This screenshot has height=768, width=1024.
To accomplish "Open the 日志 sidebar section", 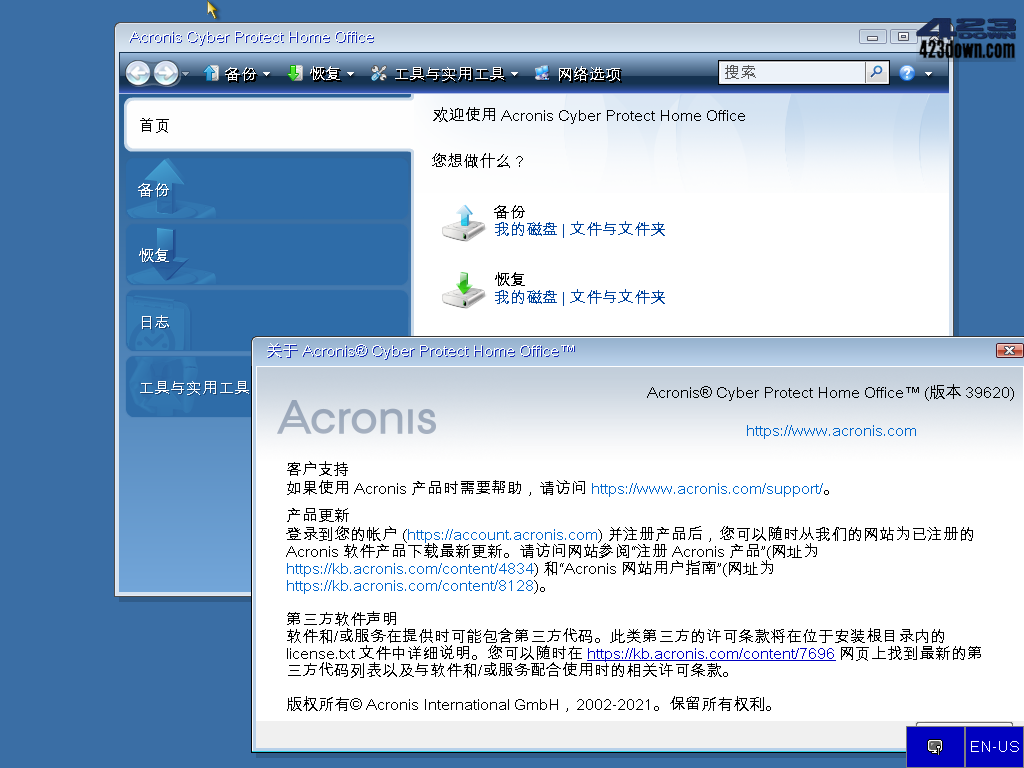I will pos(155,322).
